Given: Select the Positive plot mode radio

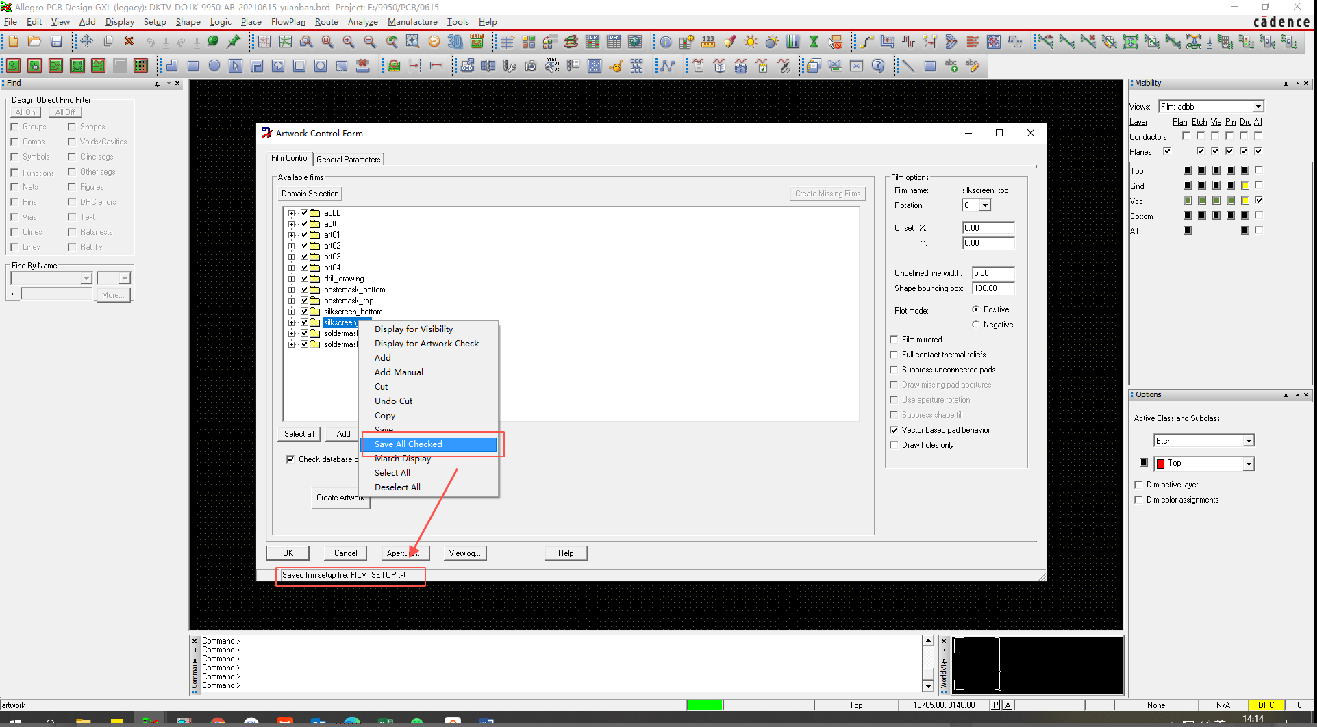Looking at the screenshot, I should [x=976, y=309].
